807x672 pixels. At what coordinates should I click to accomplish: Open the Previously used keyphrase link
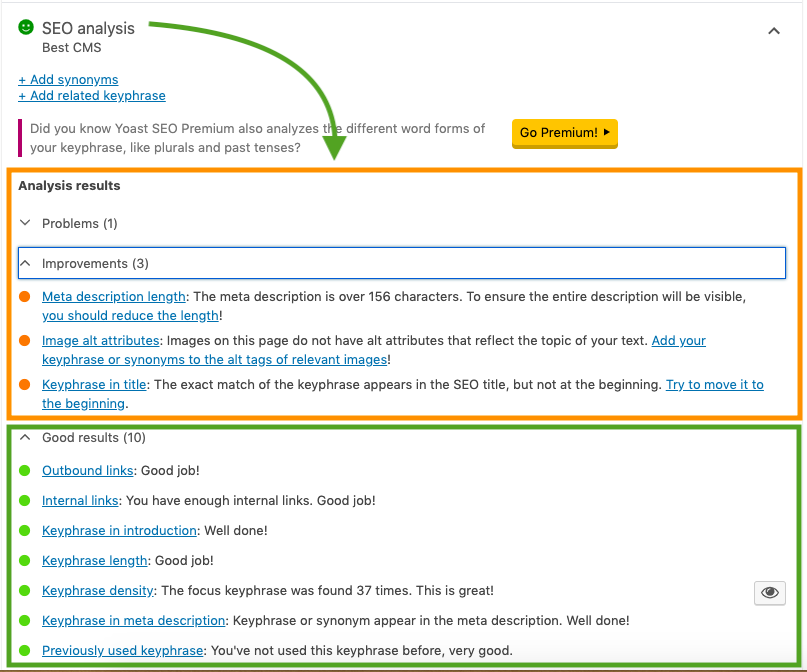coord(122,650)
